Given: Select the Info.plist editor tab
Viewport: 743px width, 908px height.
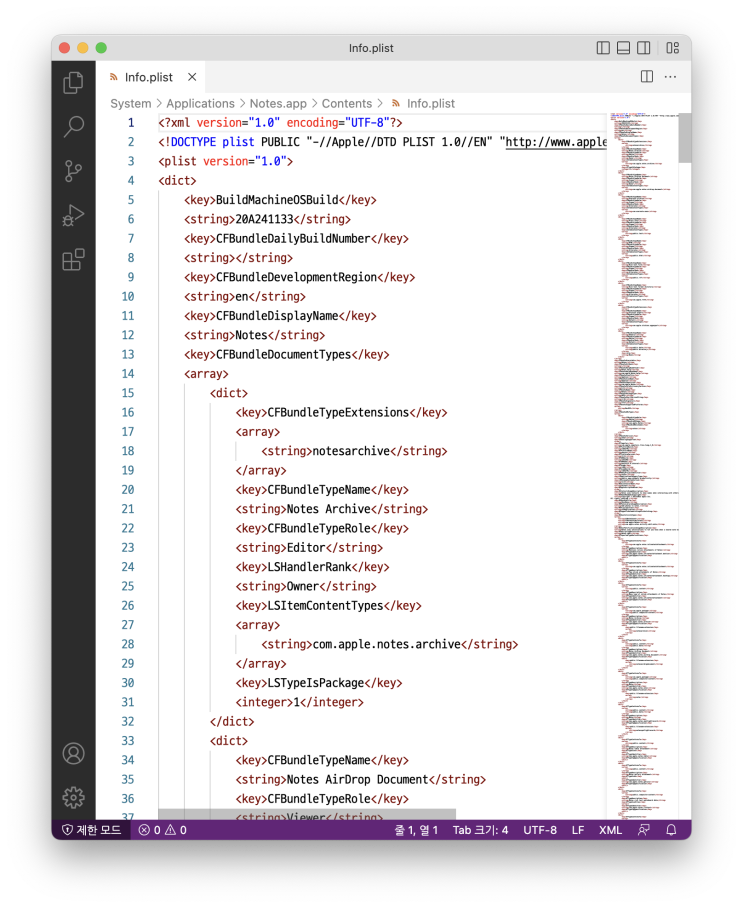Looking at the screenshot, I should [149, 77].
